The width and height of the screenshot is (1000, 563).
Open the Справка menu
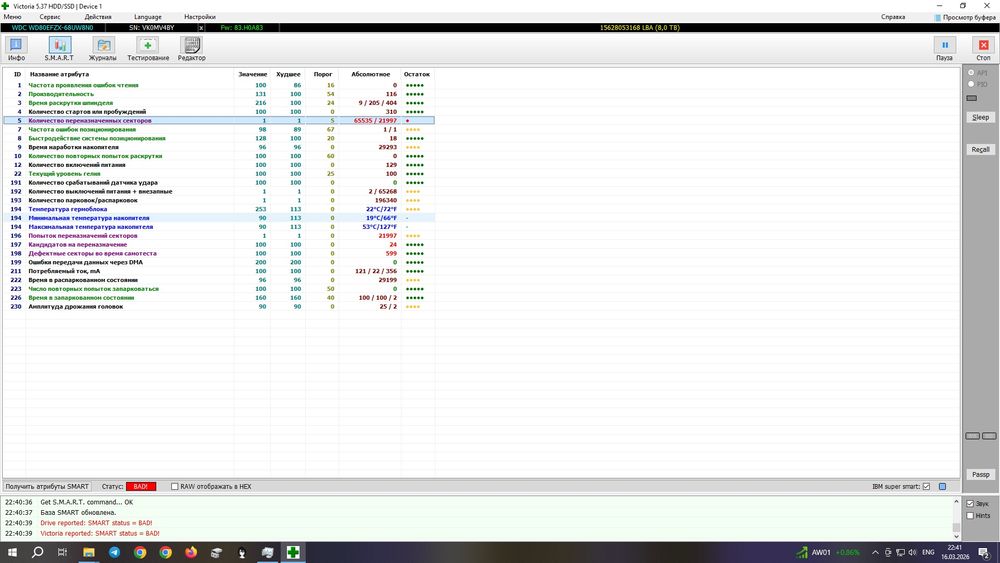(893, 17)
